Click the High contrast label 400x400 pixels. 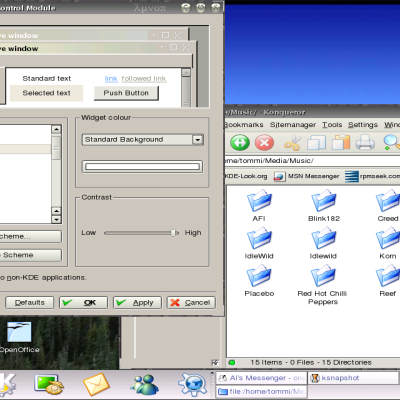pyautogui.click(x=193, y=233)
